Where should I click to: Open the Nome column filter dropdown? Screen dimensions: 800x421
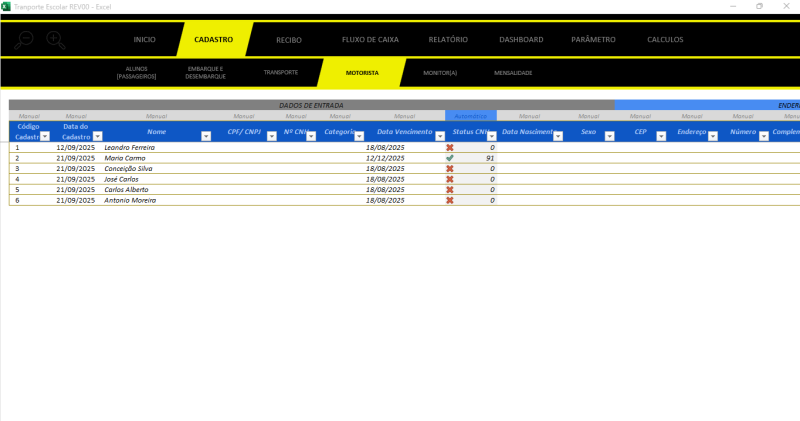[206, 136]
